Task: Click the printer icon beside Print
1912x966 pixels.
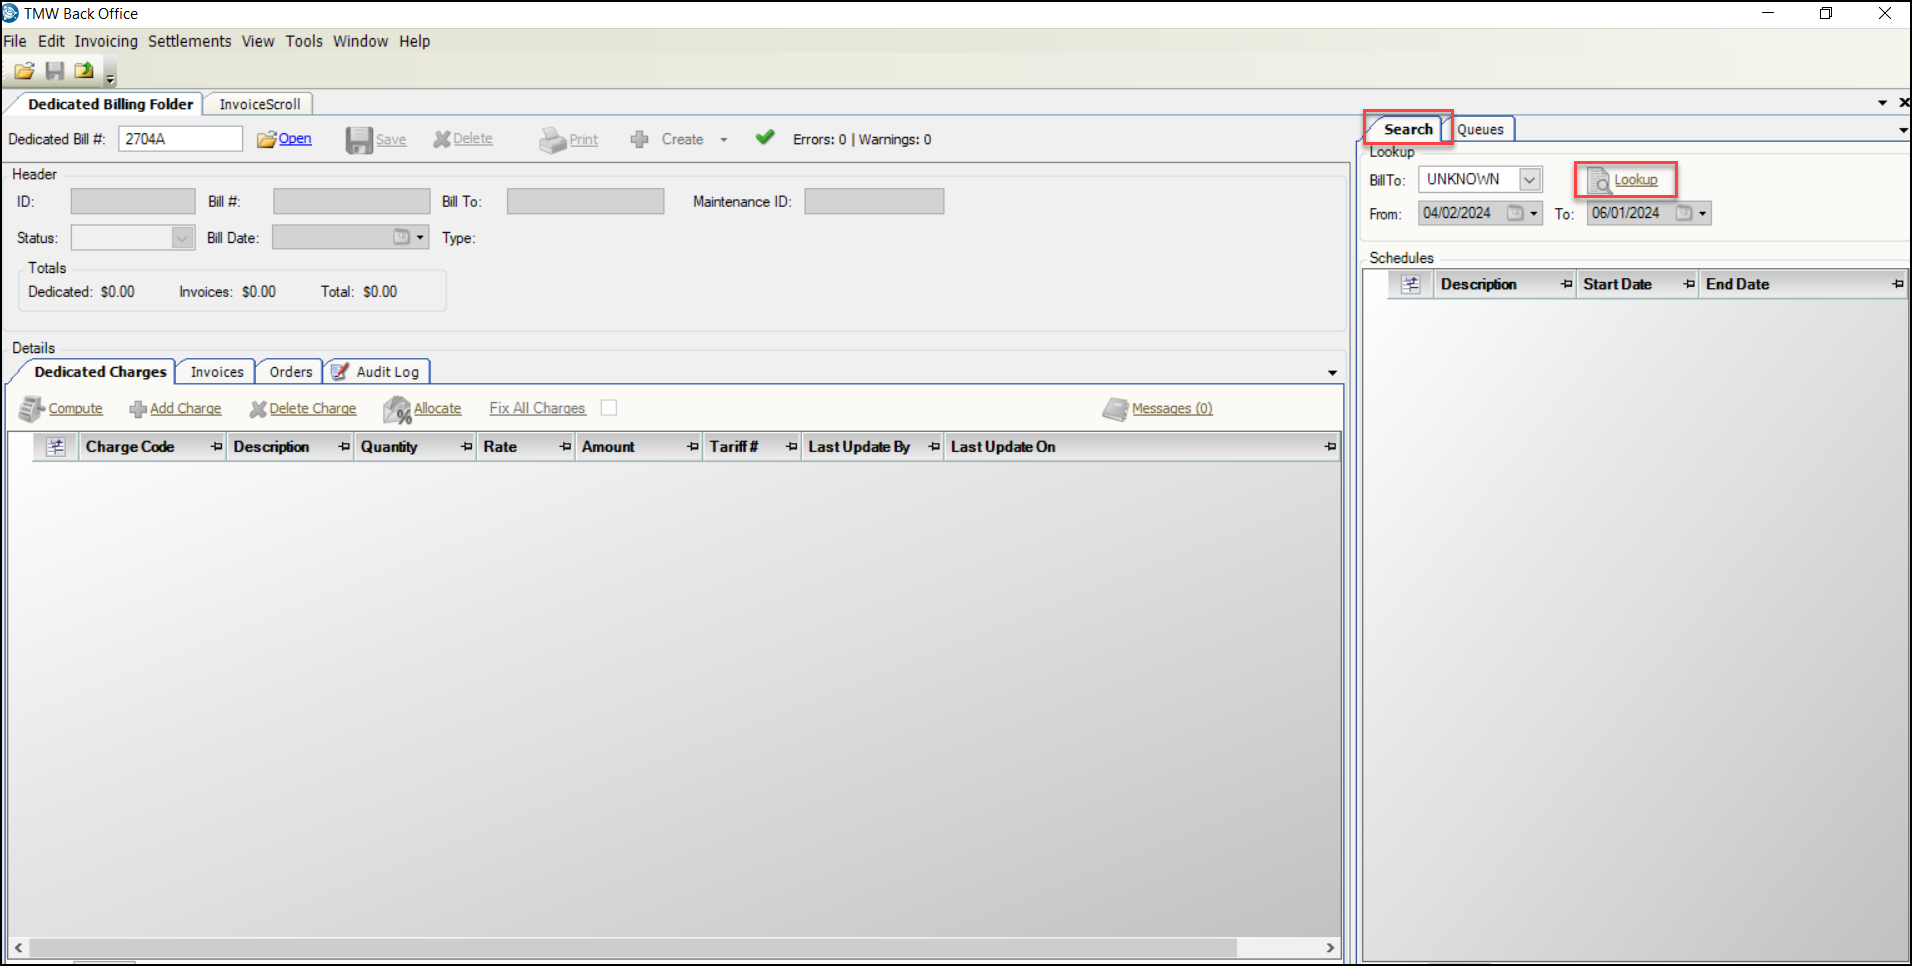Action: click(553, 140)
